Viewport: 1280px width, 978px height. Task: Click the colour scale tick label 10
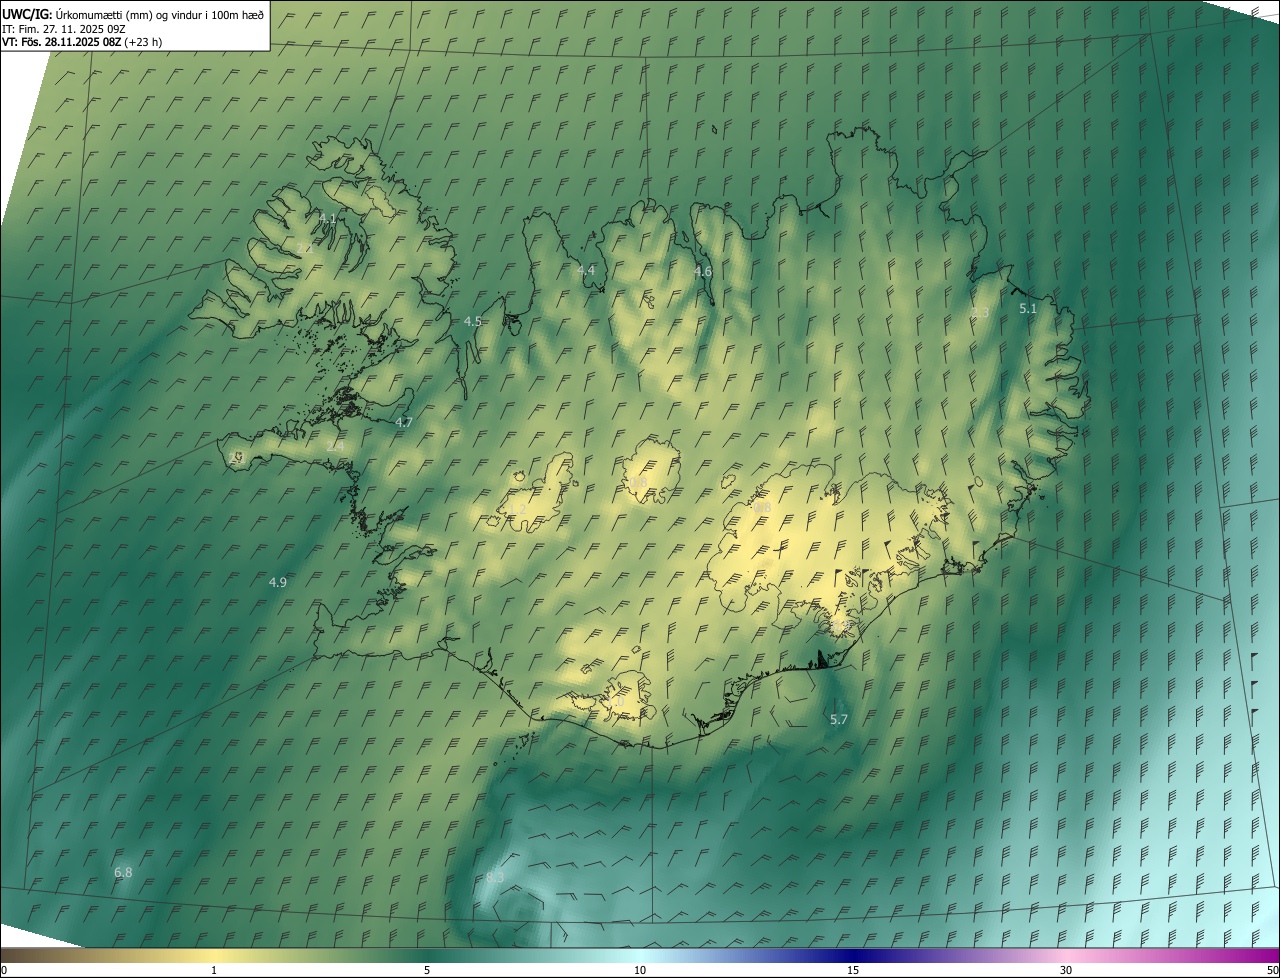click(x=640, y=970)
